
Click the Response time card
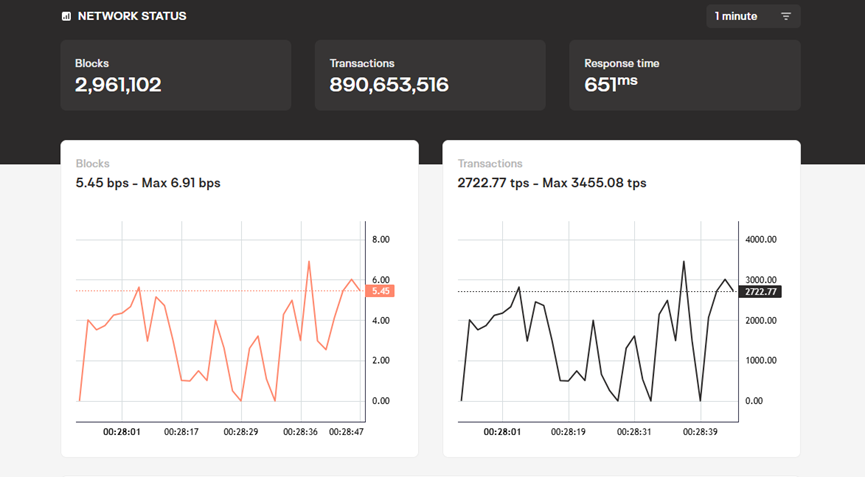685,75
